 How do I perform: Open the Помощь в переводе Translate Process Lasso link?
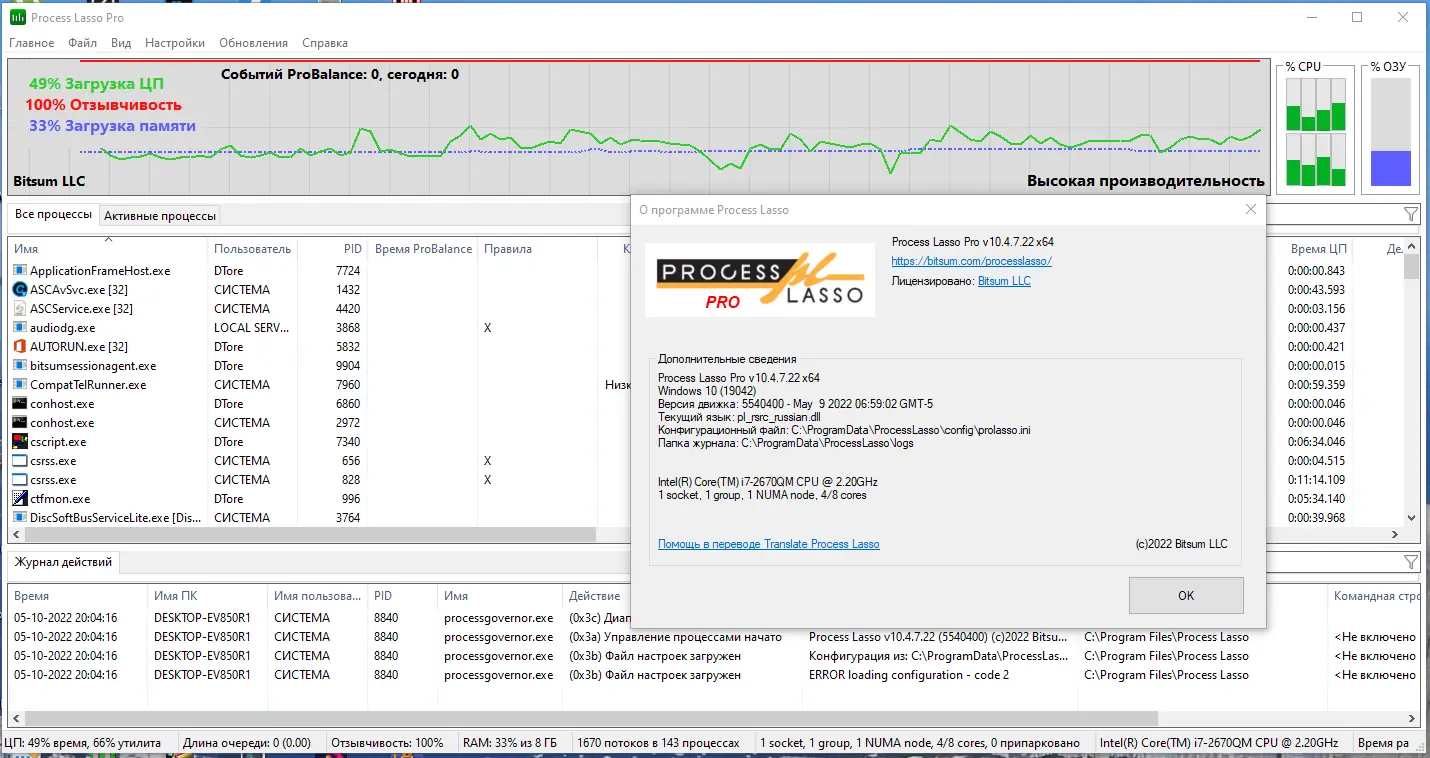[x=769, y=544]
